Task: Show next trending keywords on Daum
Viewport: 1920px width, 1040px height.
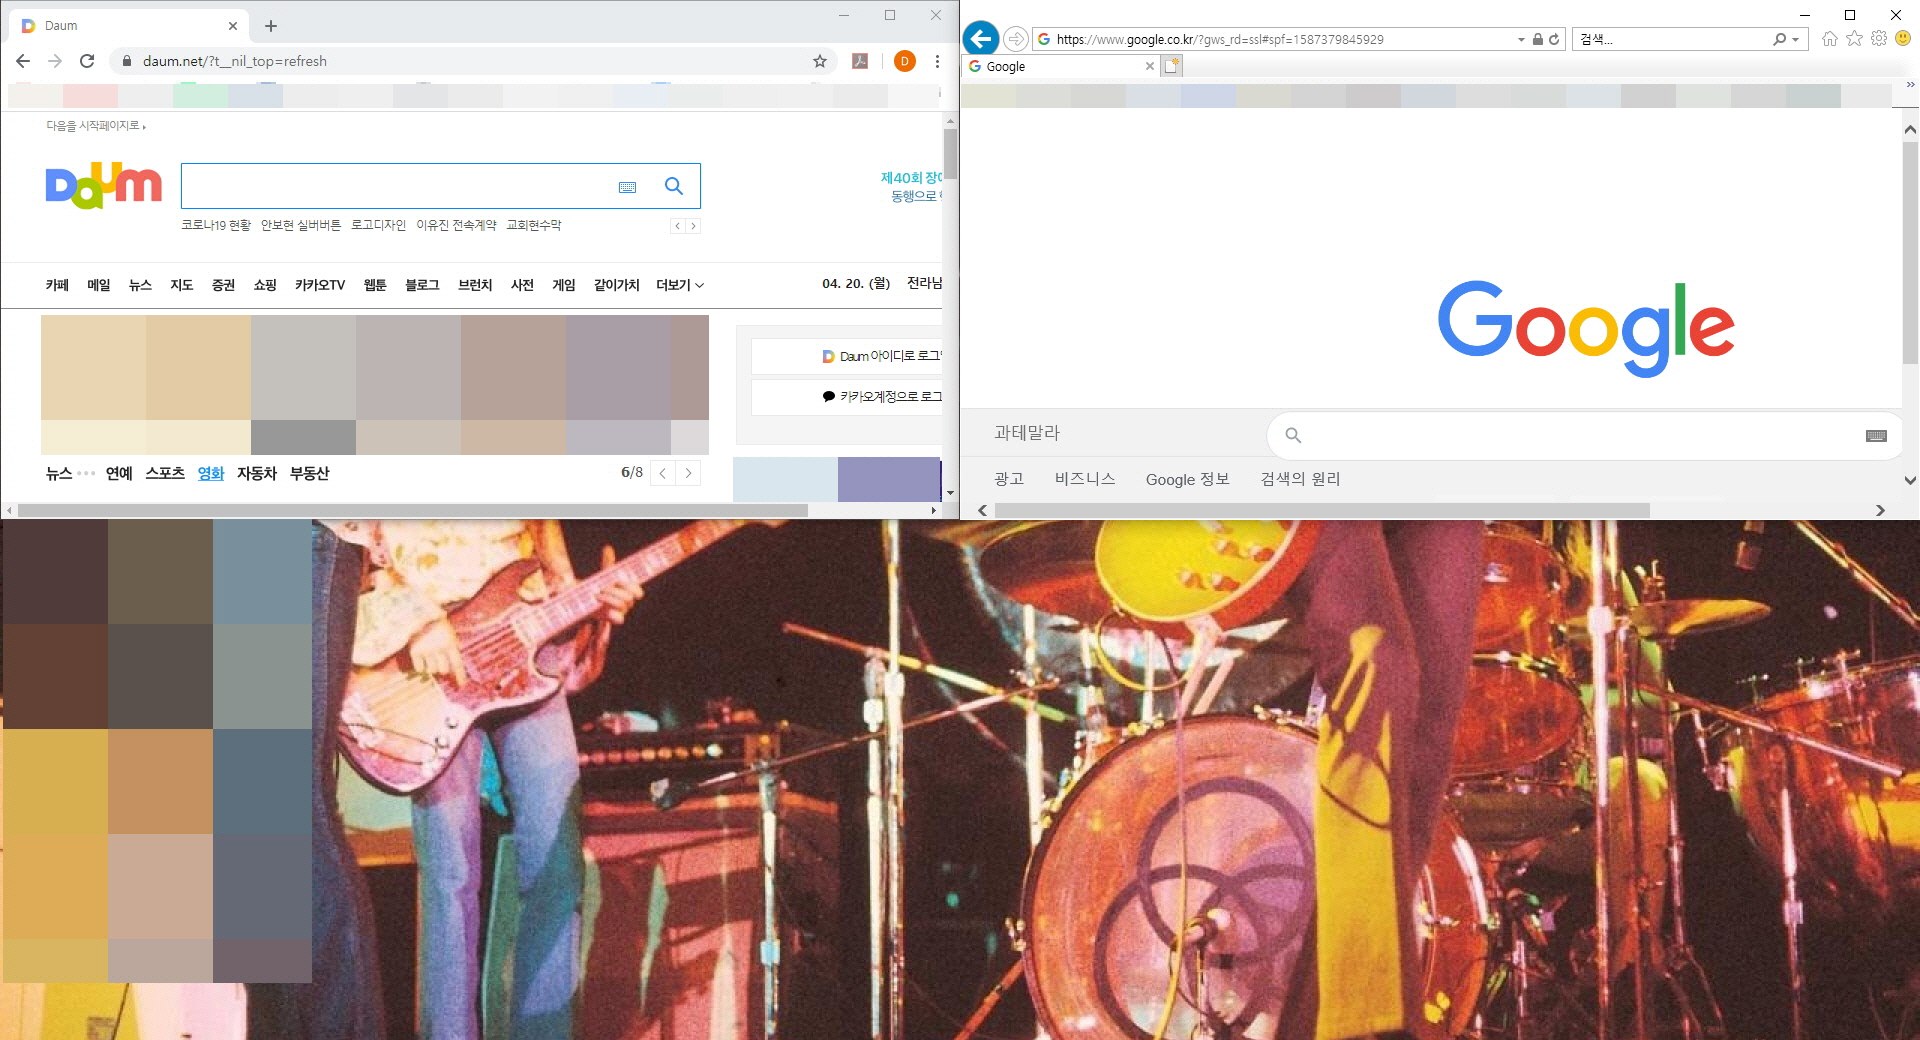Action: (x=693, y=226)
